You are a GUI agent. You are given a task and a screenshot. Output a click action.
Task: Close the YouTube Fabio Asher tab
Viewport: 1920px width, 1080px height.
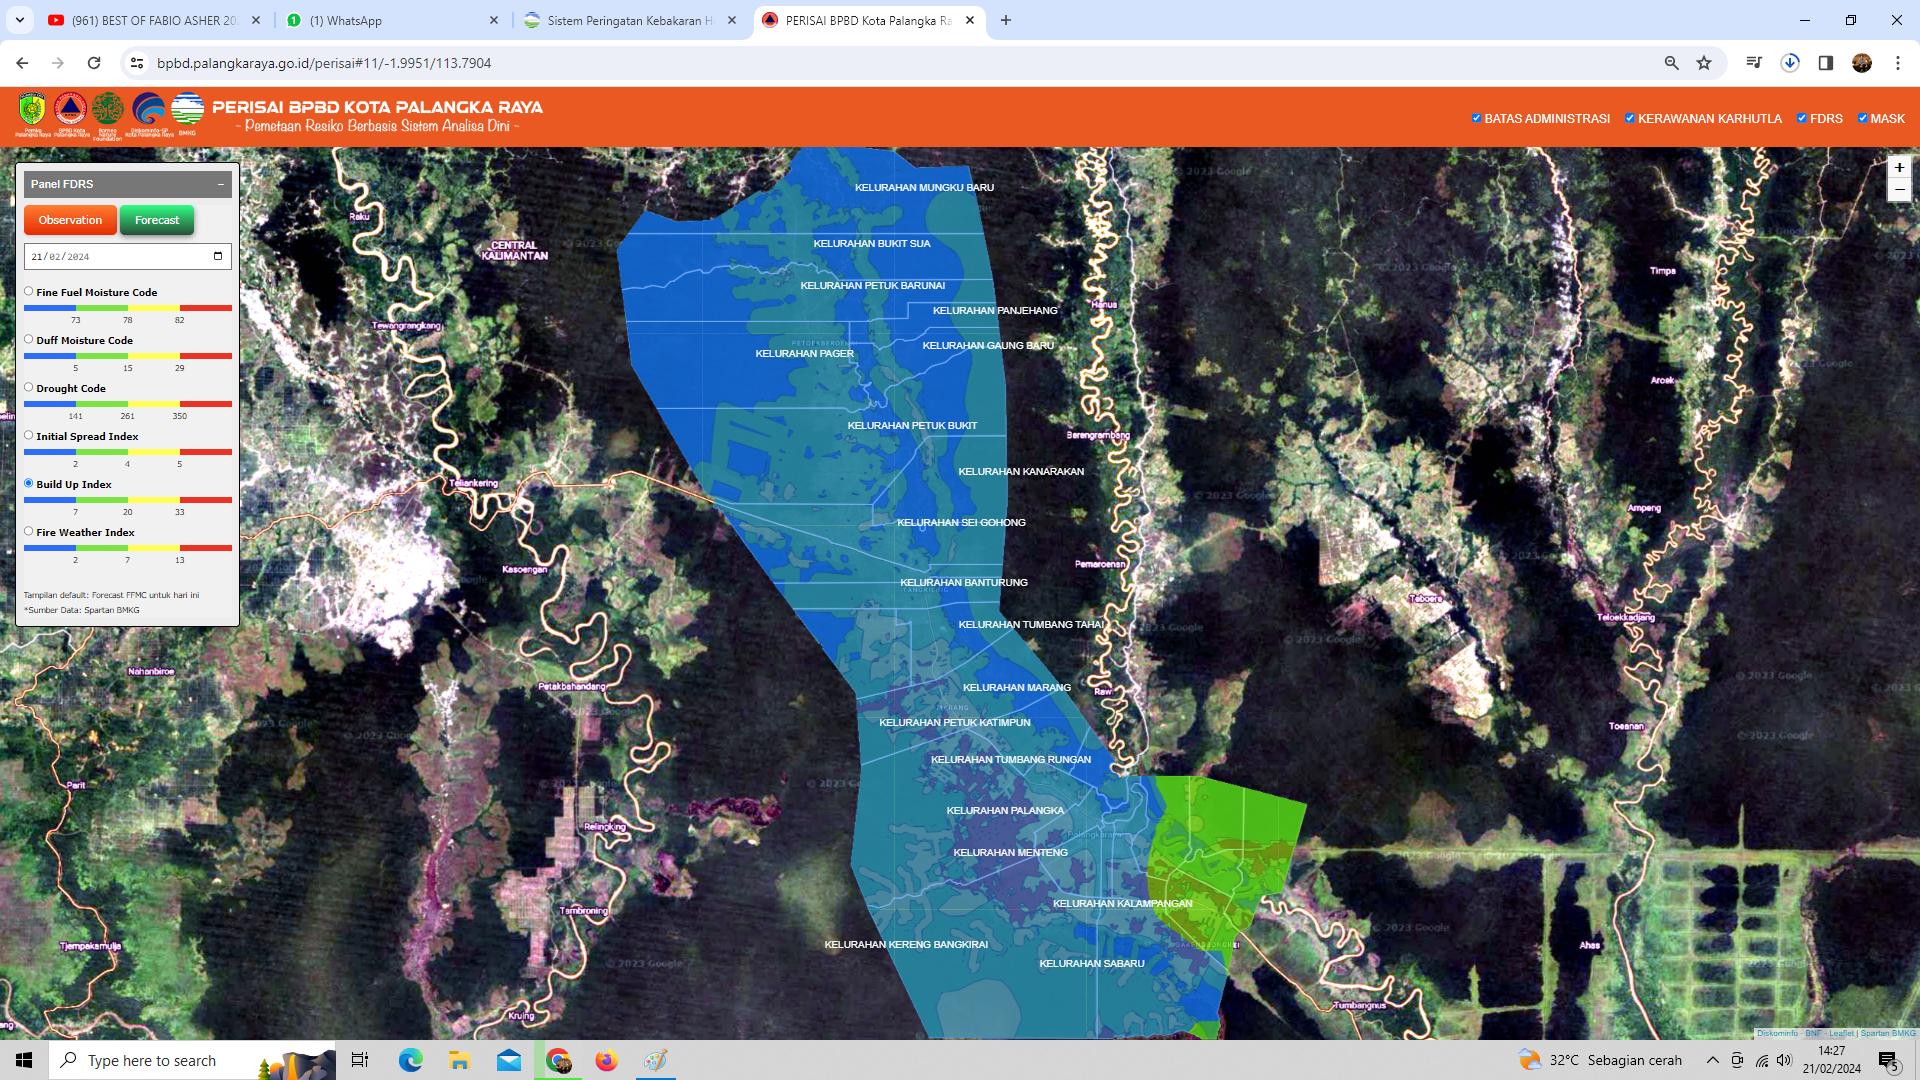256,20
